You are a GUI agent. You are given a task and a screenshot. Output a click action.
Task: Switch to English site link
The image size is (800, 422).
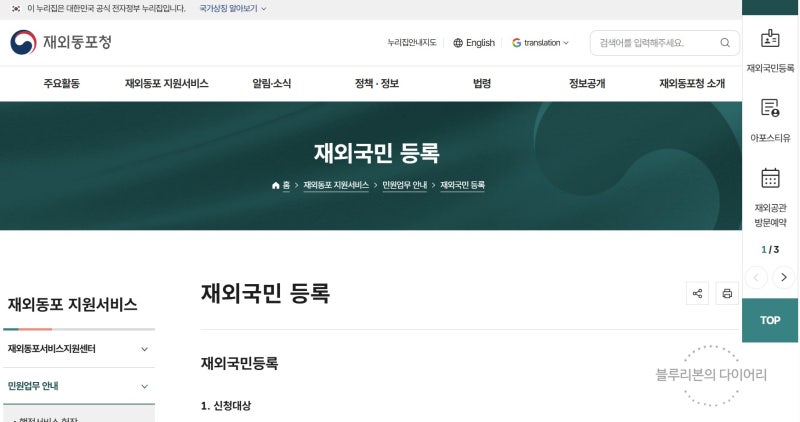[x=480, y=43]
